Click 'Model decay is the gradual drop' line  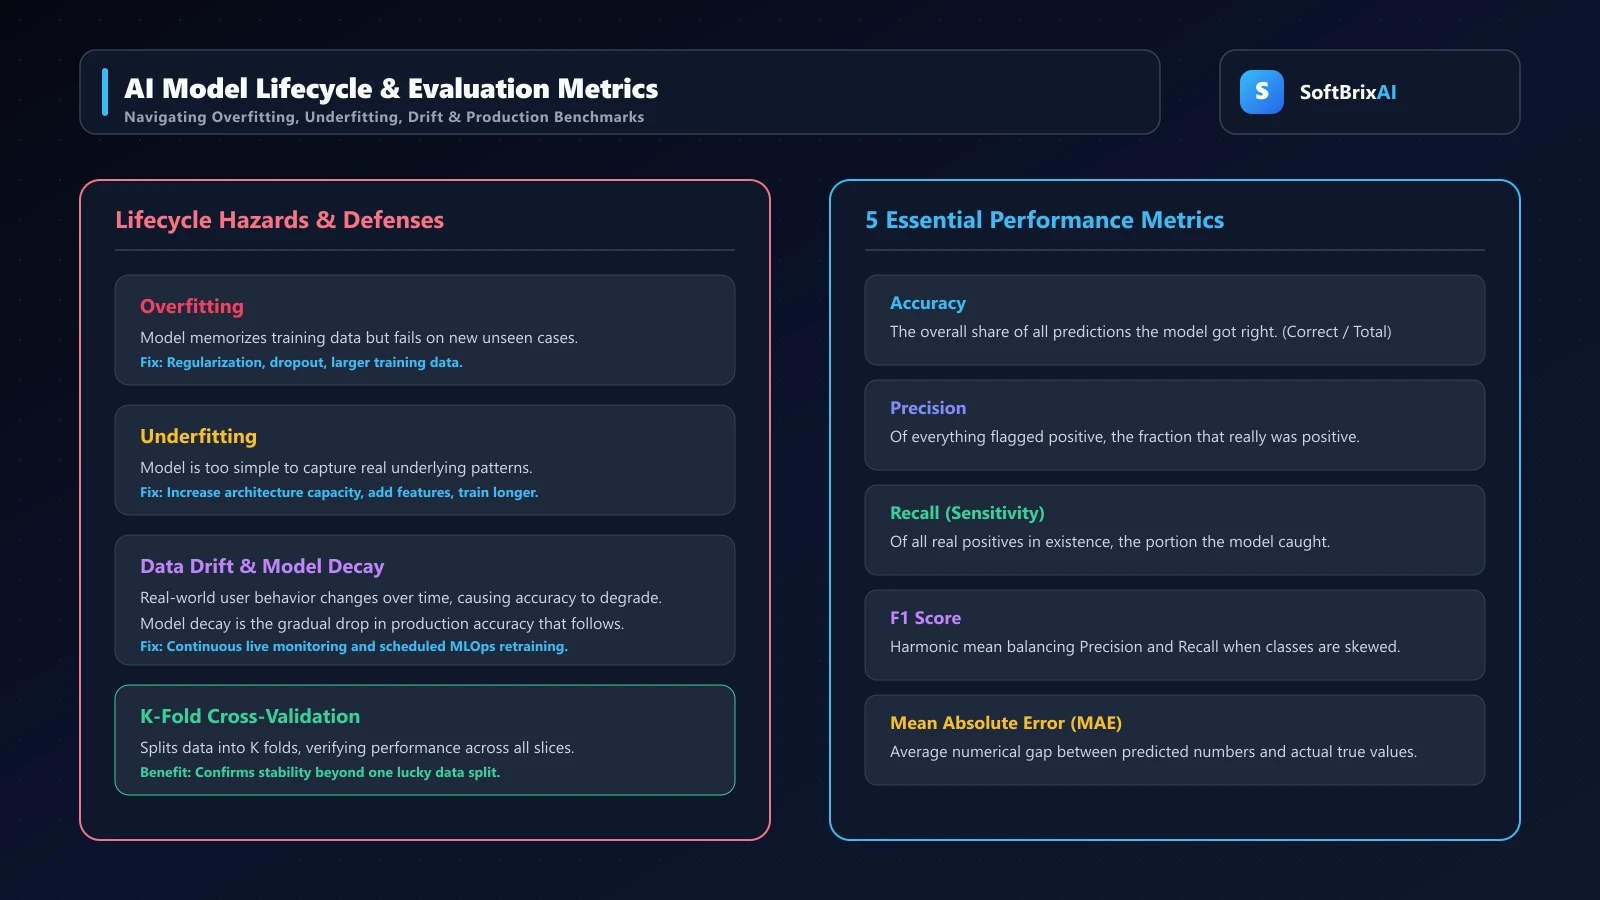[x=382, y=624]
